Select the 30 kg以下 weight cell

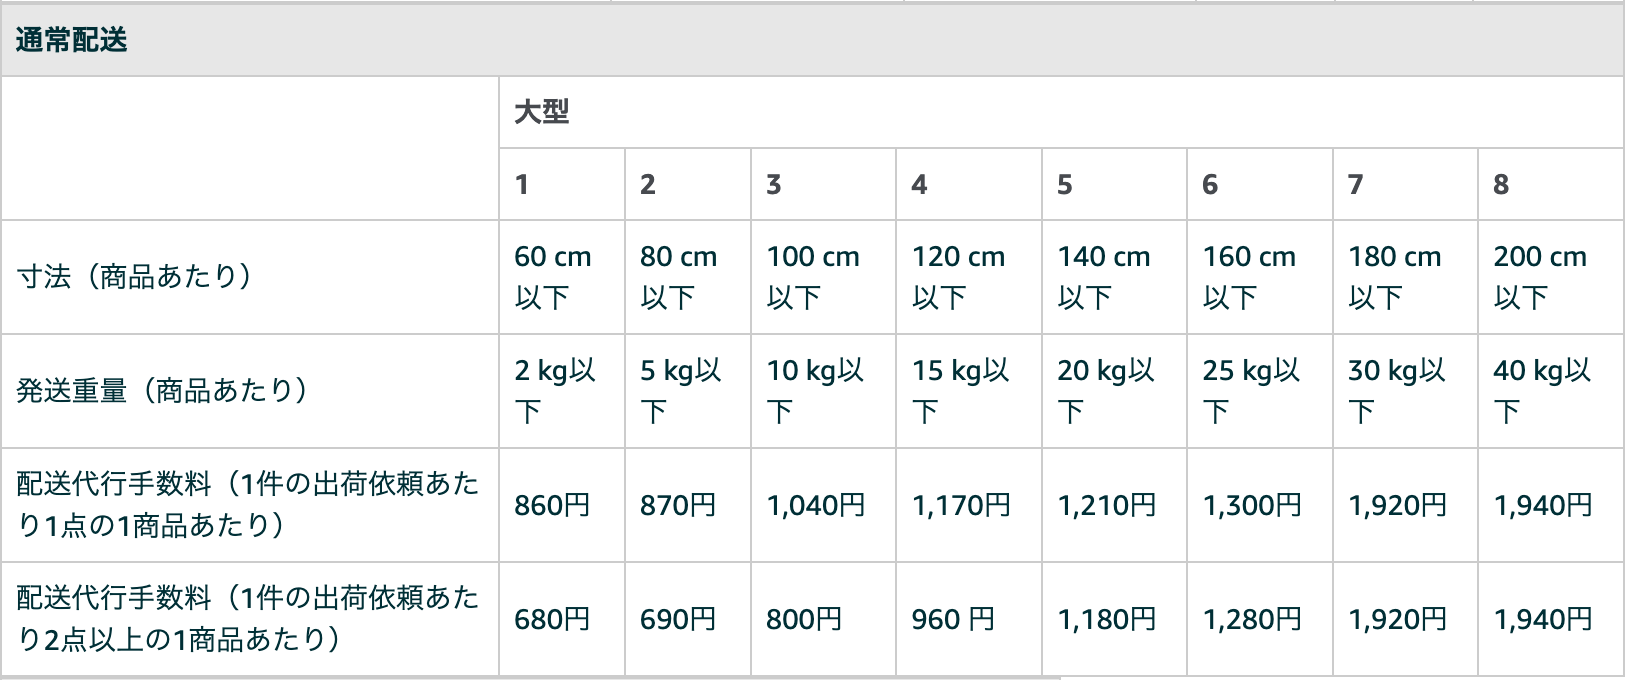(1396, 390)
